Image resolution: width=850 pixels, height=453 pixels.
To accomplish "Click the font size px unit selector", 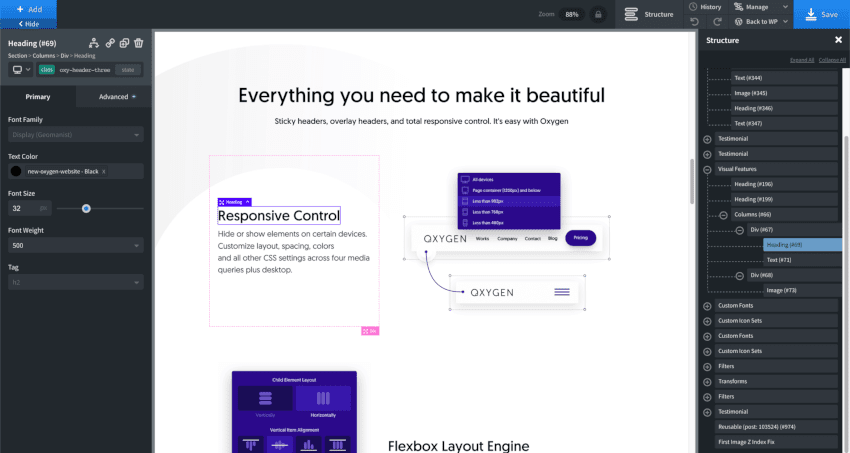I will click(x=43, y=209).
